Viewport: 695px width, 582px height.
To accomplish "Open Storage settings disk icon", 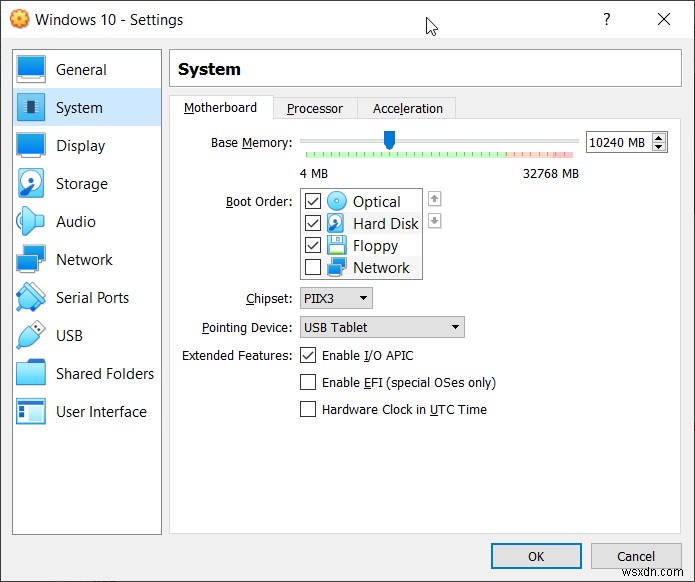I will pyautogui.click(x=31, y=183).
